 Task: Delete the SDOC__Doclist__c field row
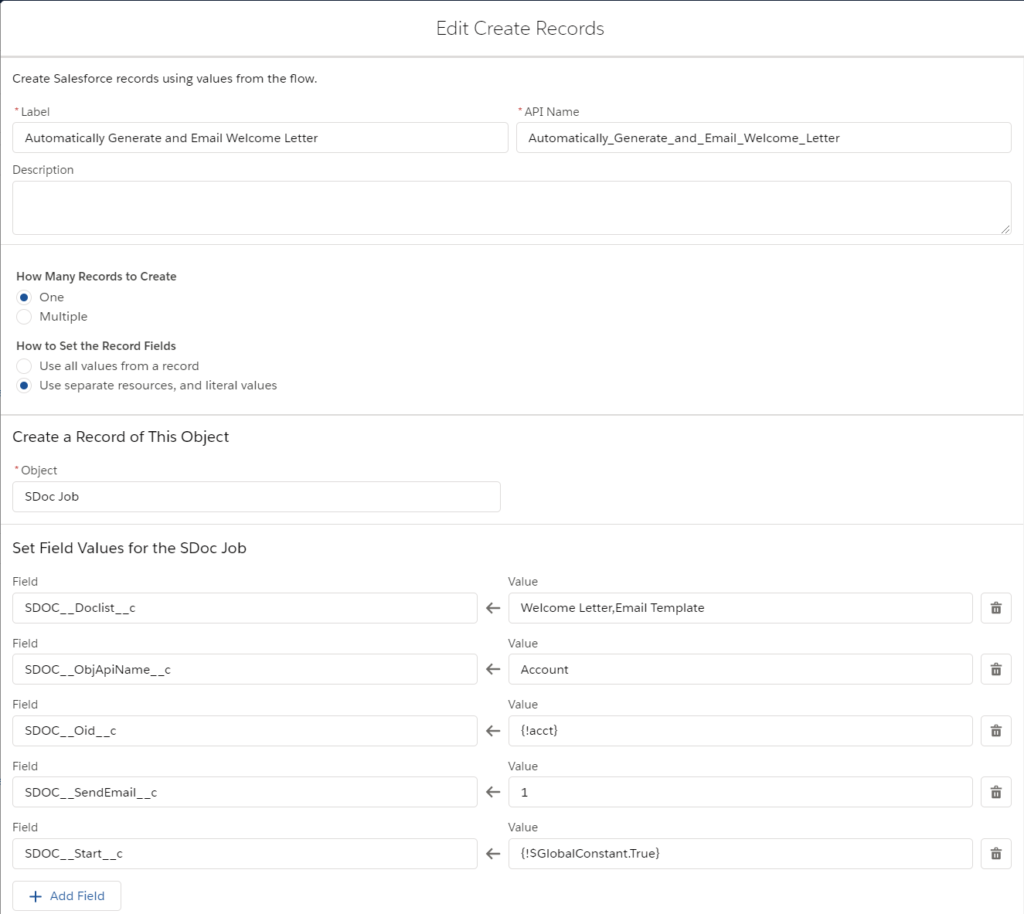pos(996,607)
